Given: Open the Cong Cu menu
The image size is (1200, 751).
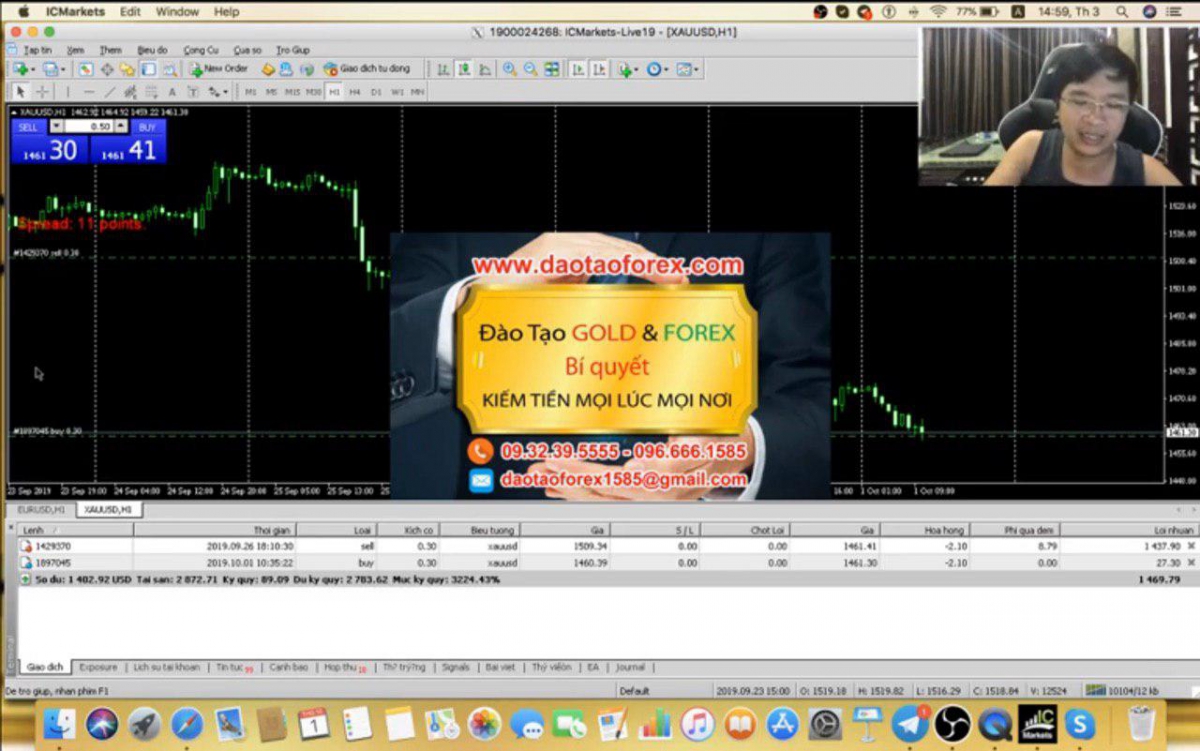Looking at the screenshot, I should [x=201, y=50].
